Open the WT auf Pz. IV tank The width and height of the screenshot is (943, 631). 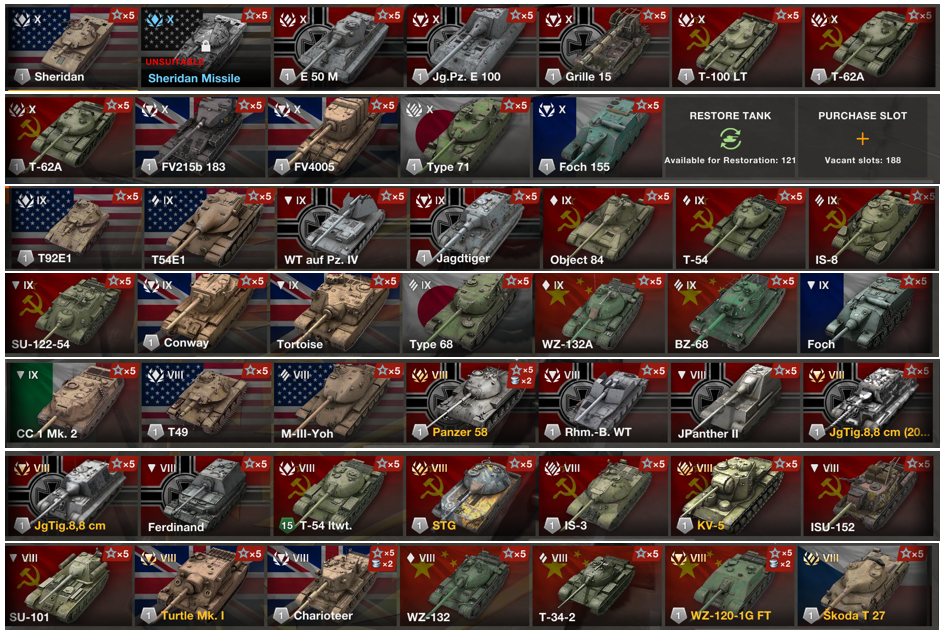point(342,229)
